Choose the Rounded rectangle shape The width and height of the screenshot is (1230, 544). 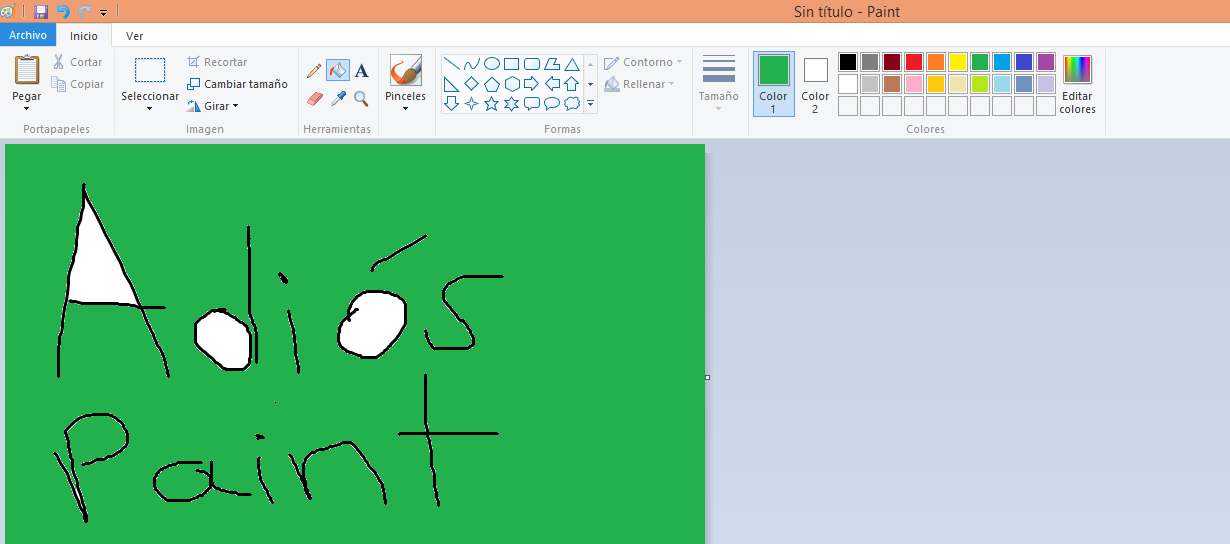[531, 64]
